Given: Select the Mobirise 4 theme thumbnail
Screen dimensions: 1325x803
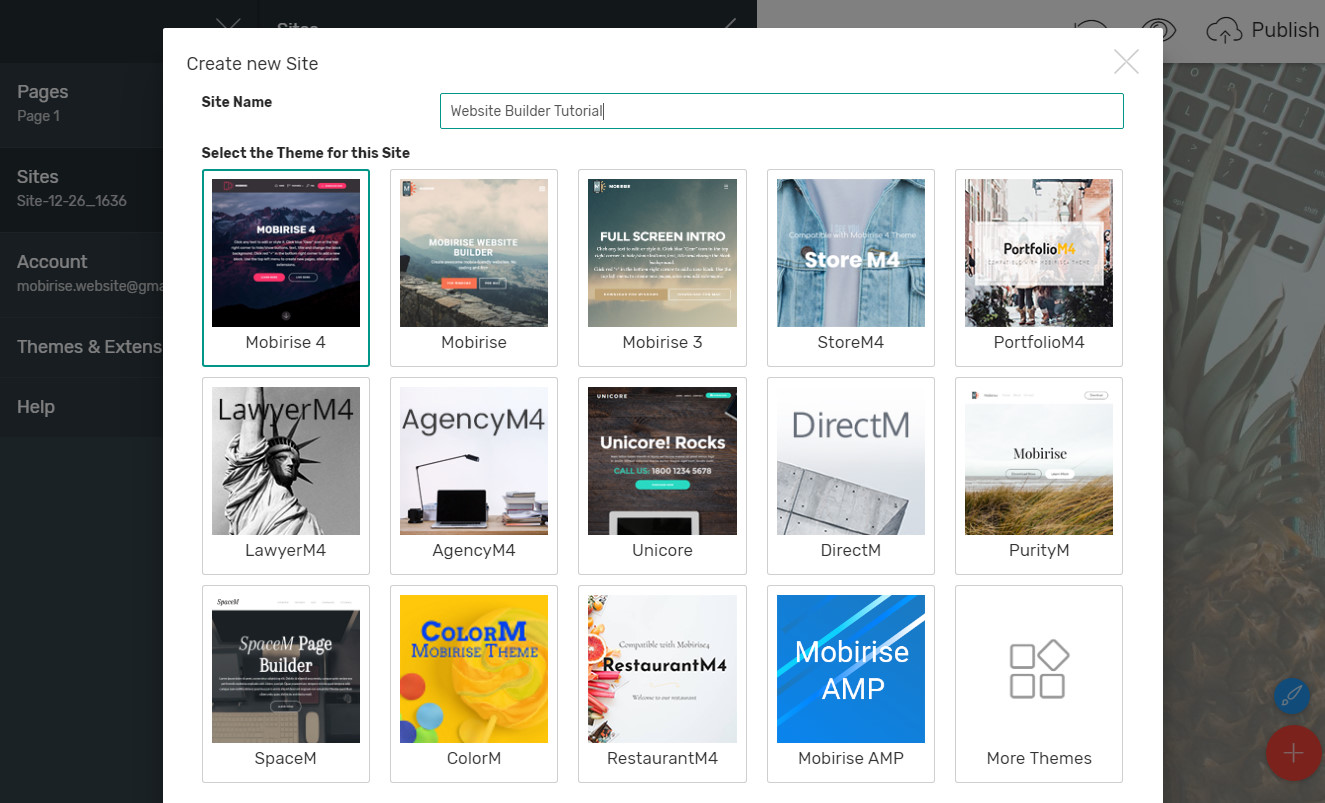Looking at the screenshot, I should point(286,268).
